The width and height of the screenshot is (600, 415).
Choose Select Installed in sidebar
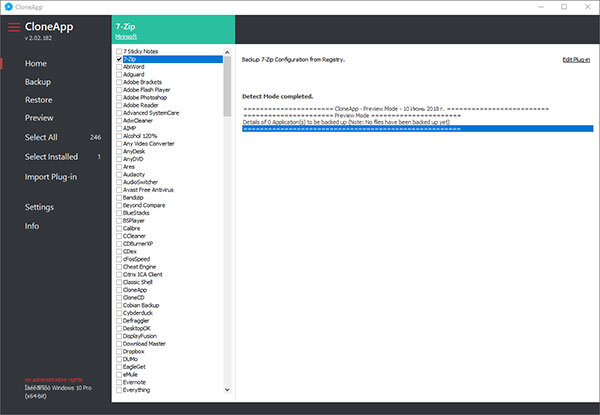tap(51, 157)
